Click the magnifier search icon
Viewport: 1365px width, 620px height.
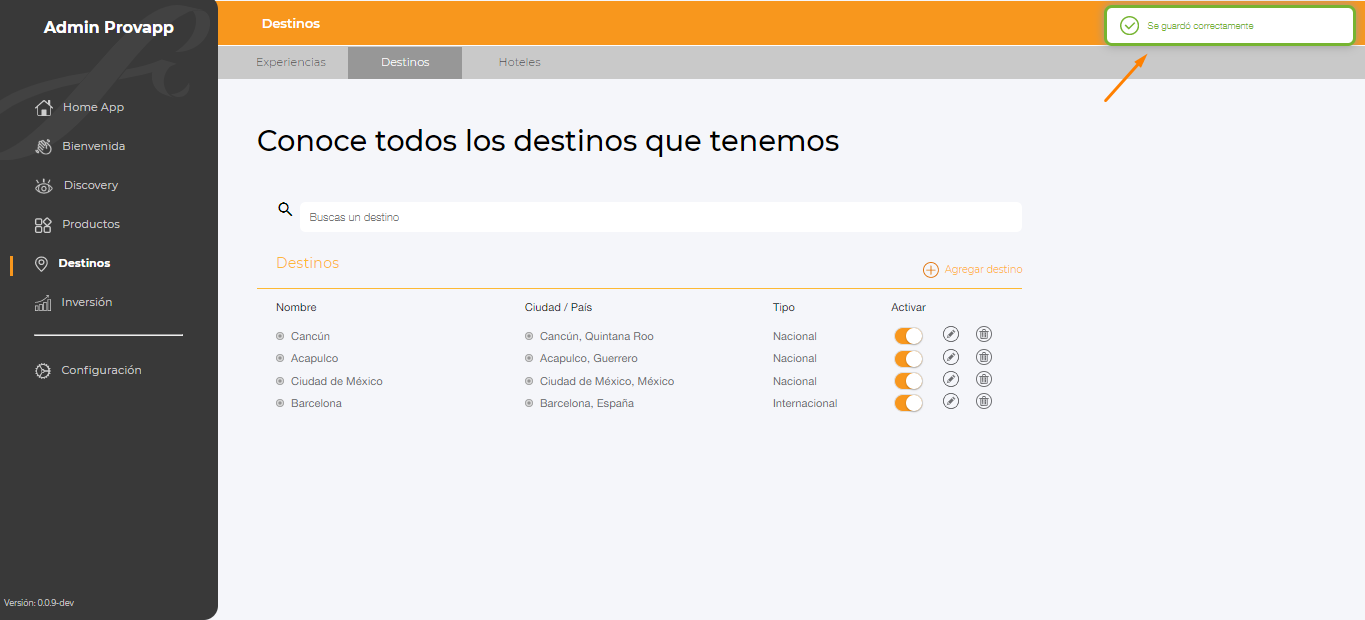[x=285, y=209]
